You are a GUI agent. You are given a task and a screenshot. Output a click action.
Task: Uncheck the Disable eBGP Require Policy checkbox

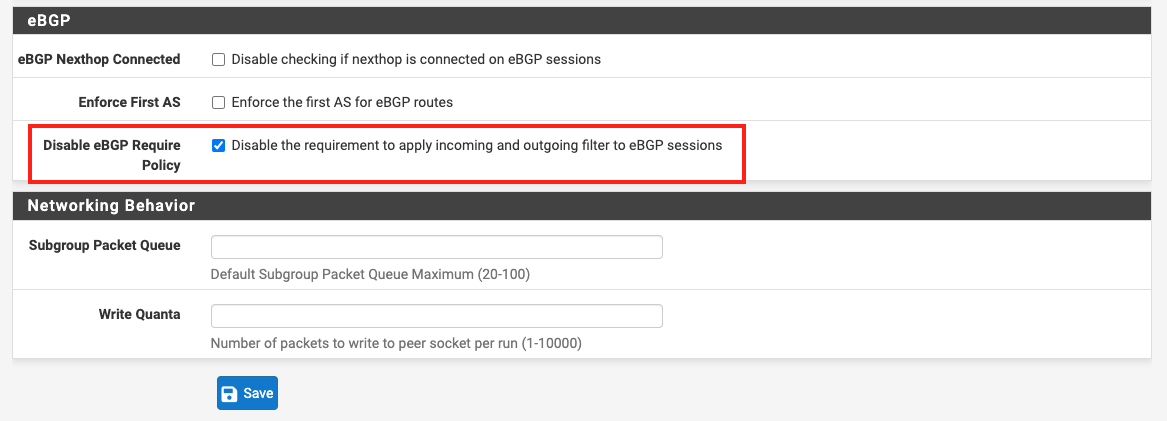[218, 145]
